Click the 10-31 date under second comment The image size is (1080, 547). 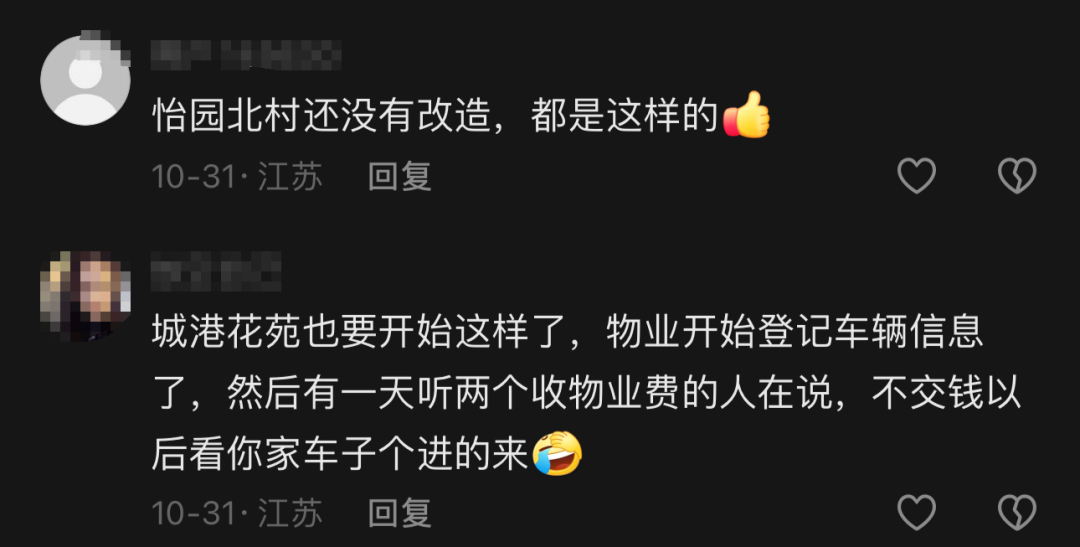coord(195,513)
